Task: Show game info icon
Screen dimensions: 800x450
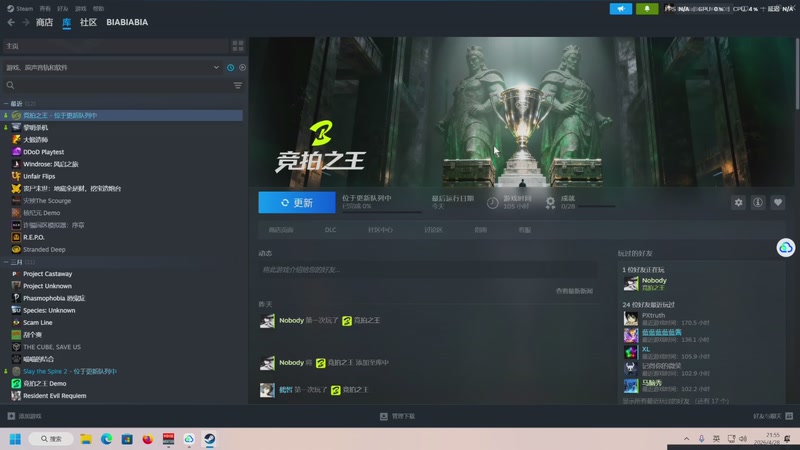Action: [758, 203]
